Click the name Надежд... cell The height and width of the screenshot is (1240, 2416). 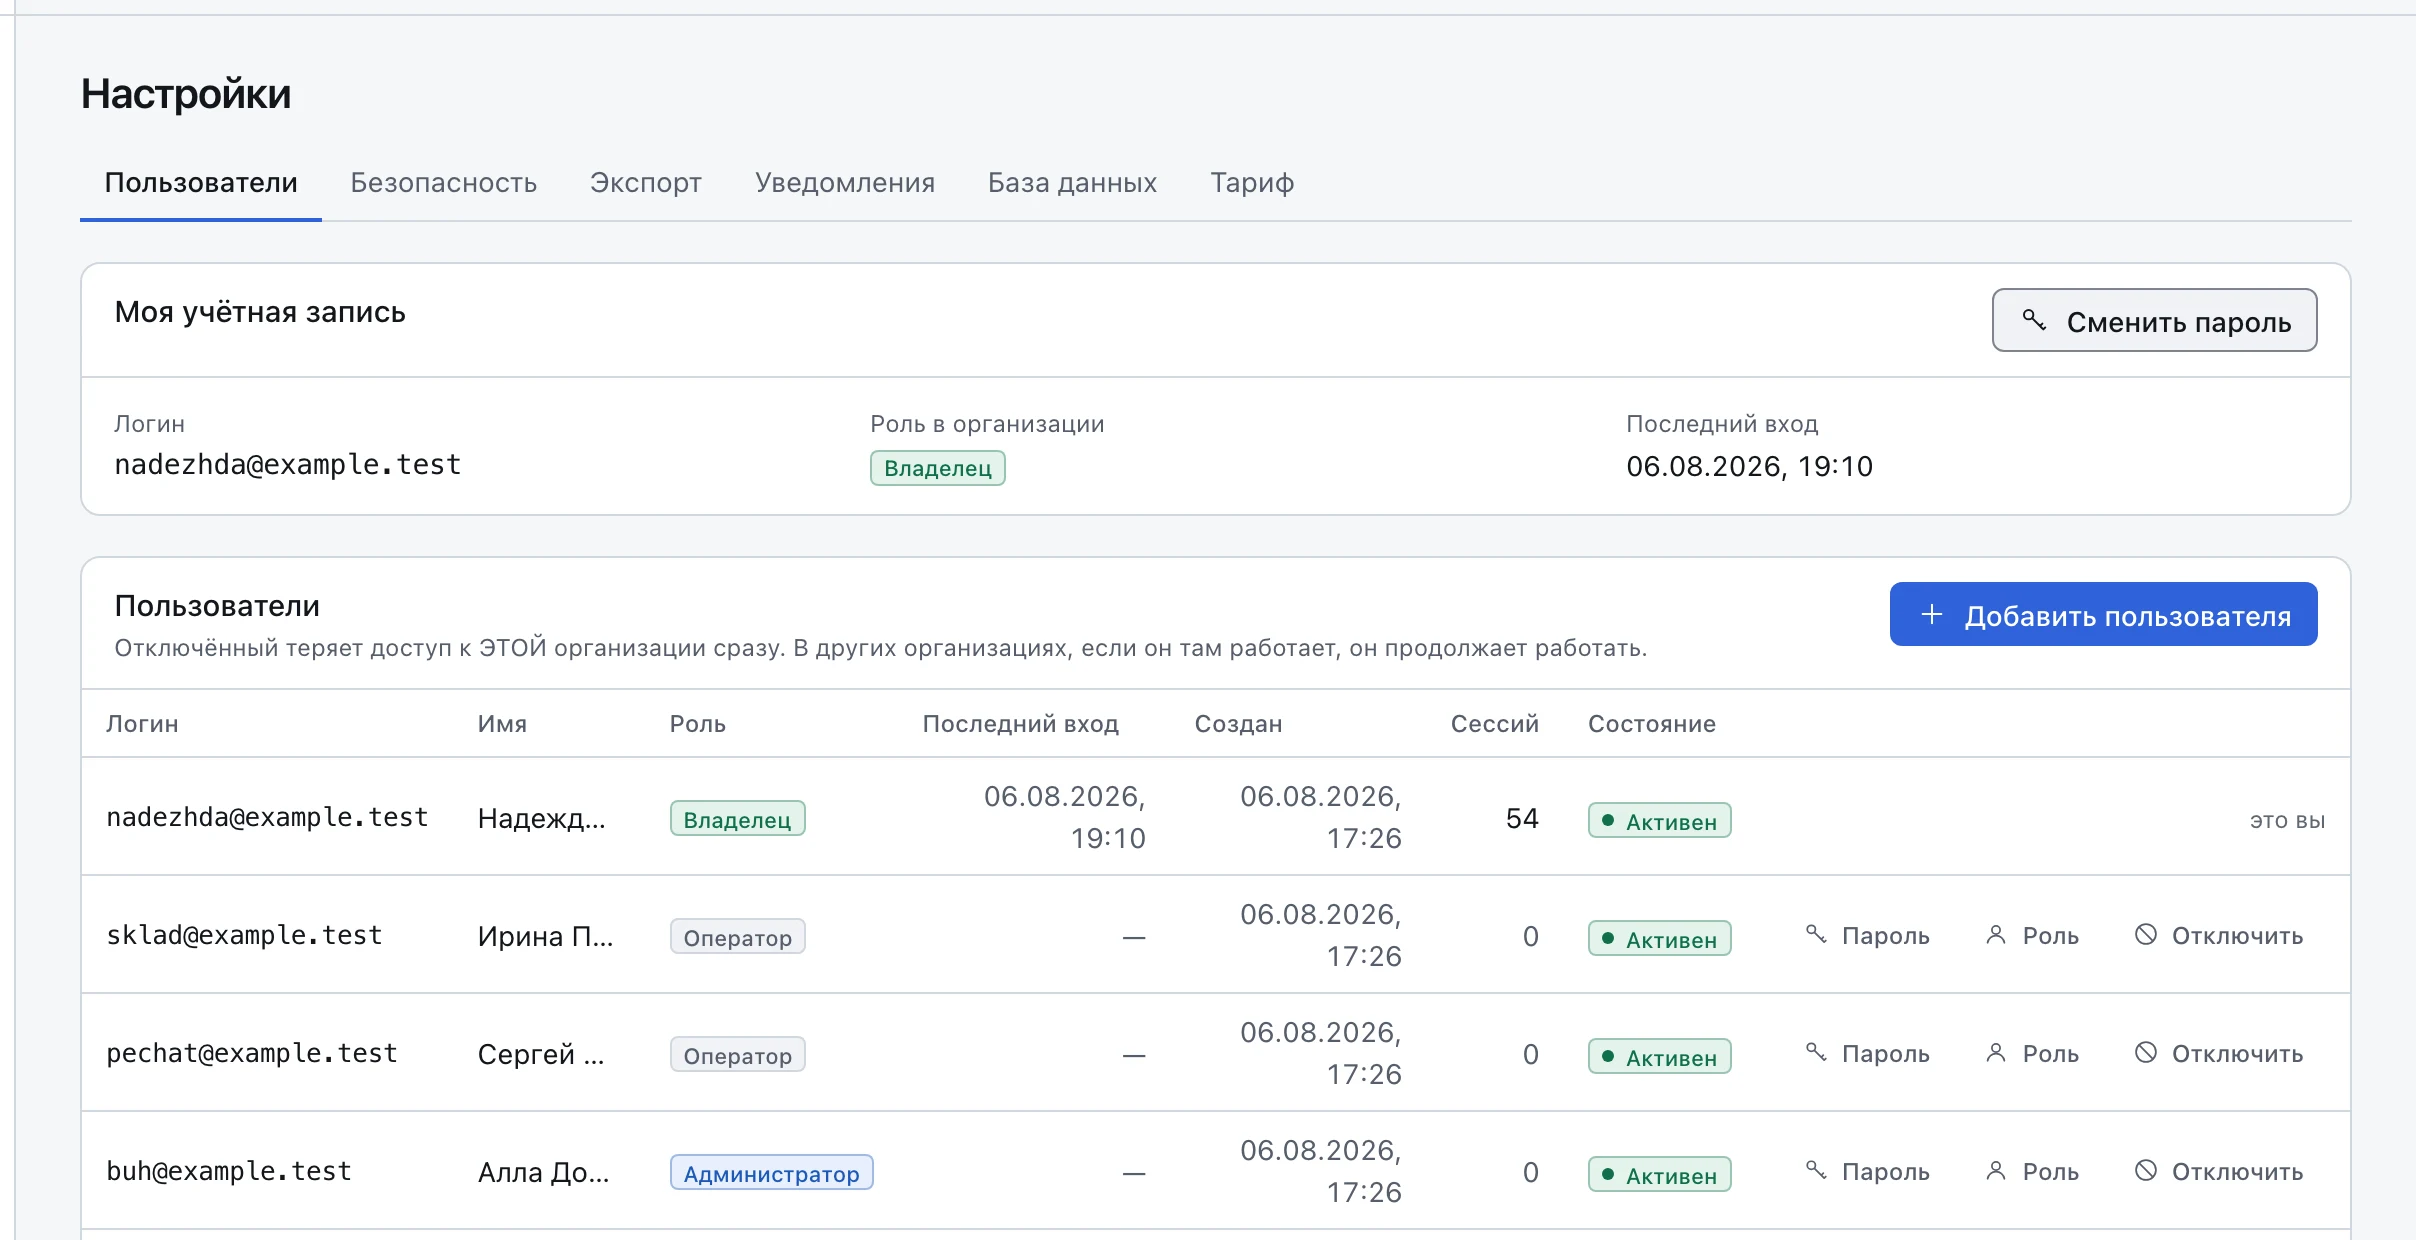pyautogui.click(x=541, y=818)
